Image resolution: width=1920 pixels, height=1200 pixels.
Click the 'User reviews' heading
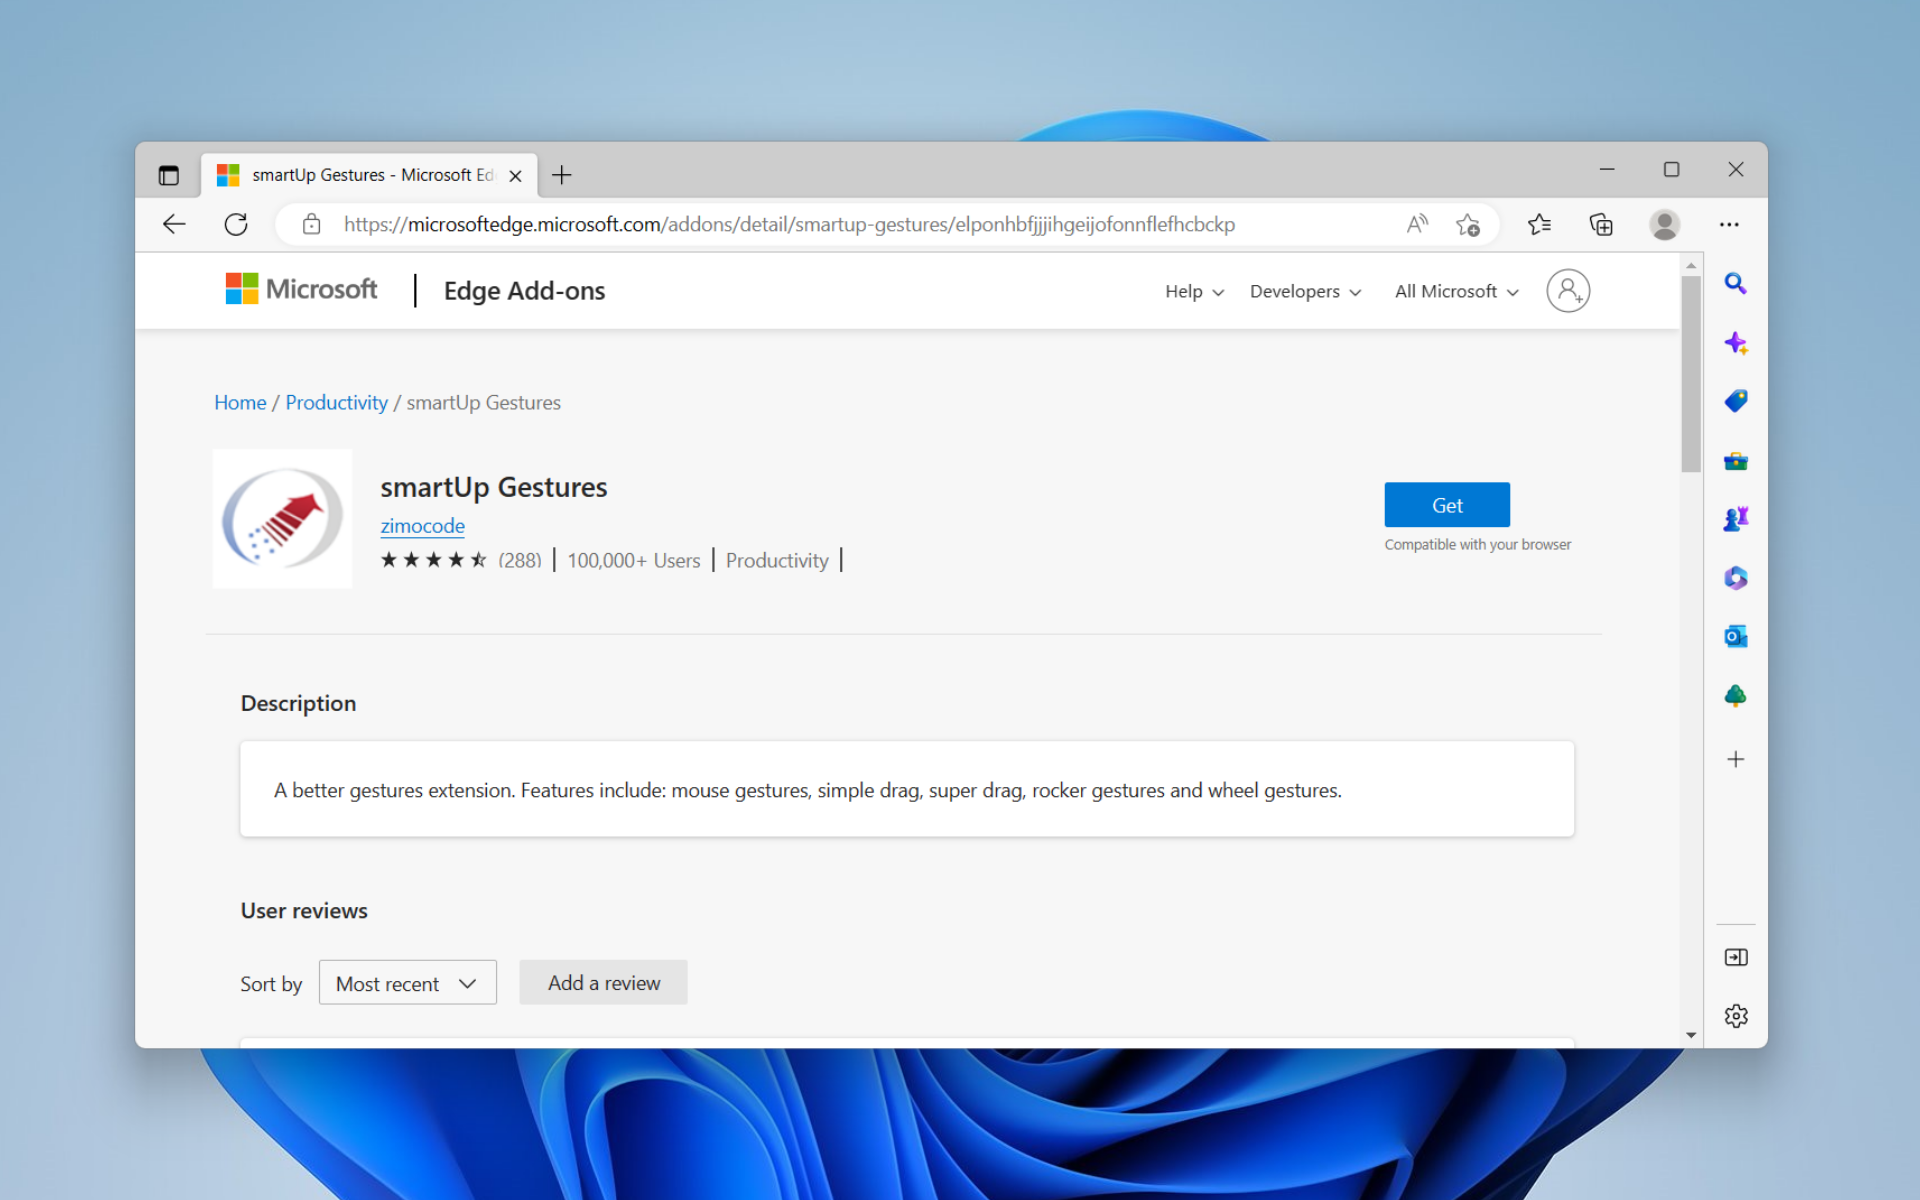pyautogui.click(x=304, y=911)
